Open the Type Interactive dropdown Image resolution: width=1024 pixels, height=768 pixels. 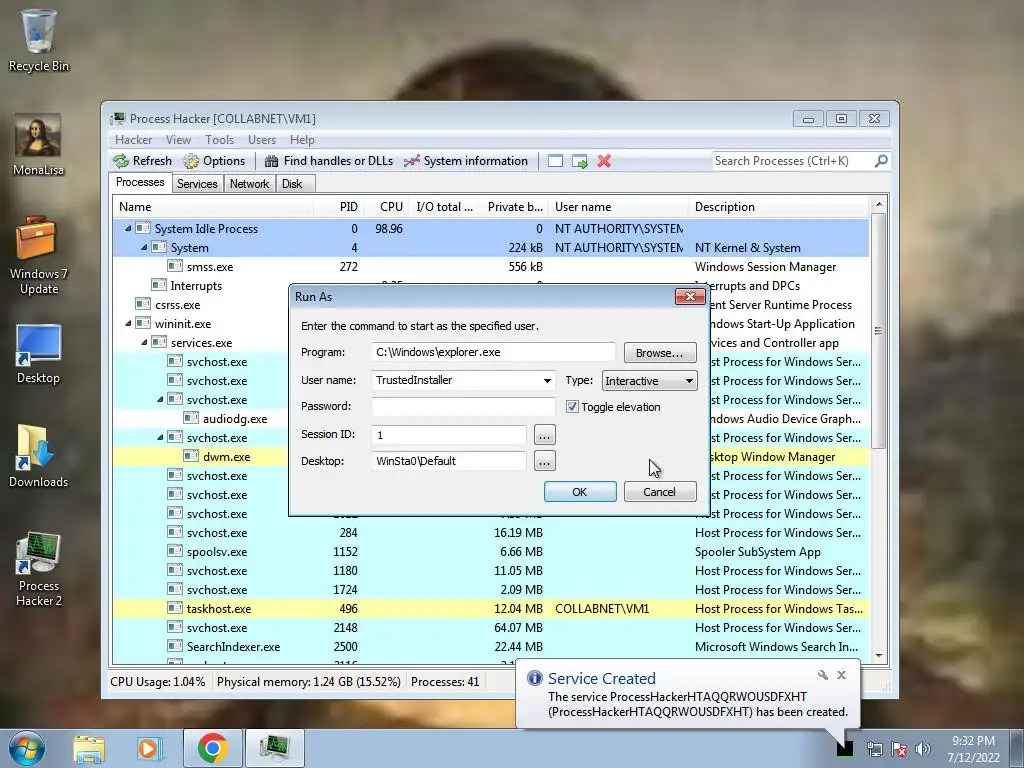[649, 381]
